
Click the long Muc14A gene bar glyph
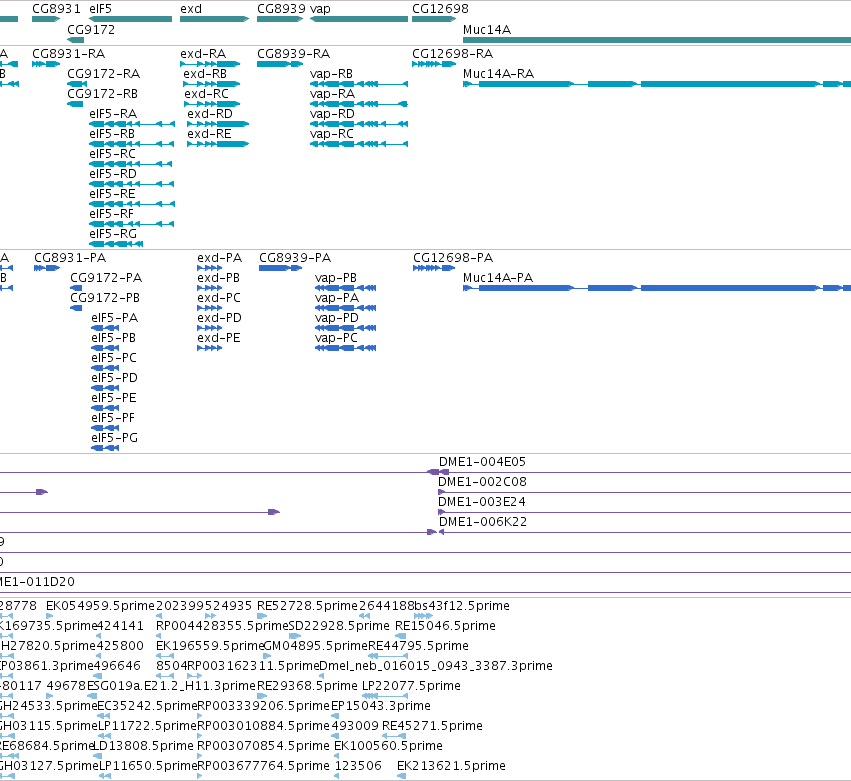(657, 40)
